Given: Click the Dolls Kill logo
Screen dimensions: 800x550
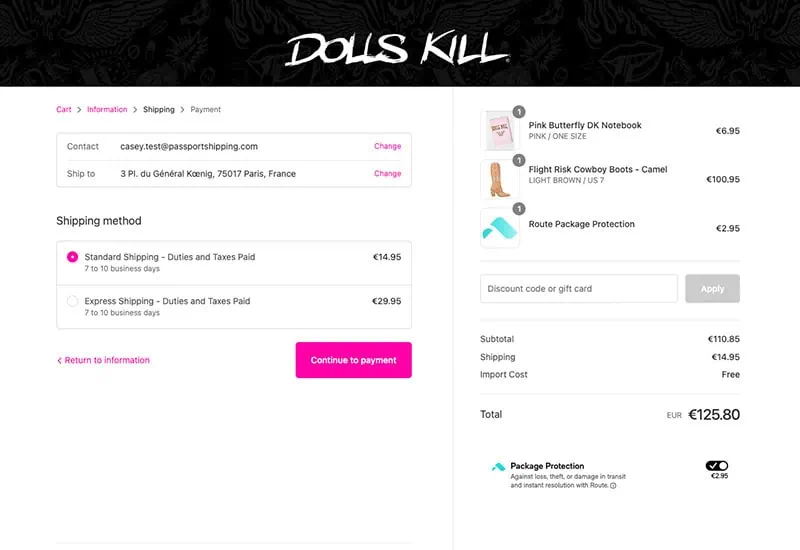Looking at the screenshot, I should tap(397, 49).
